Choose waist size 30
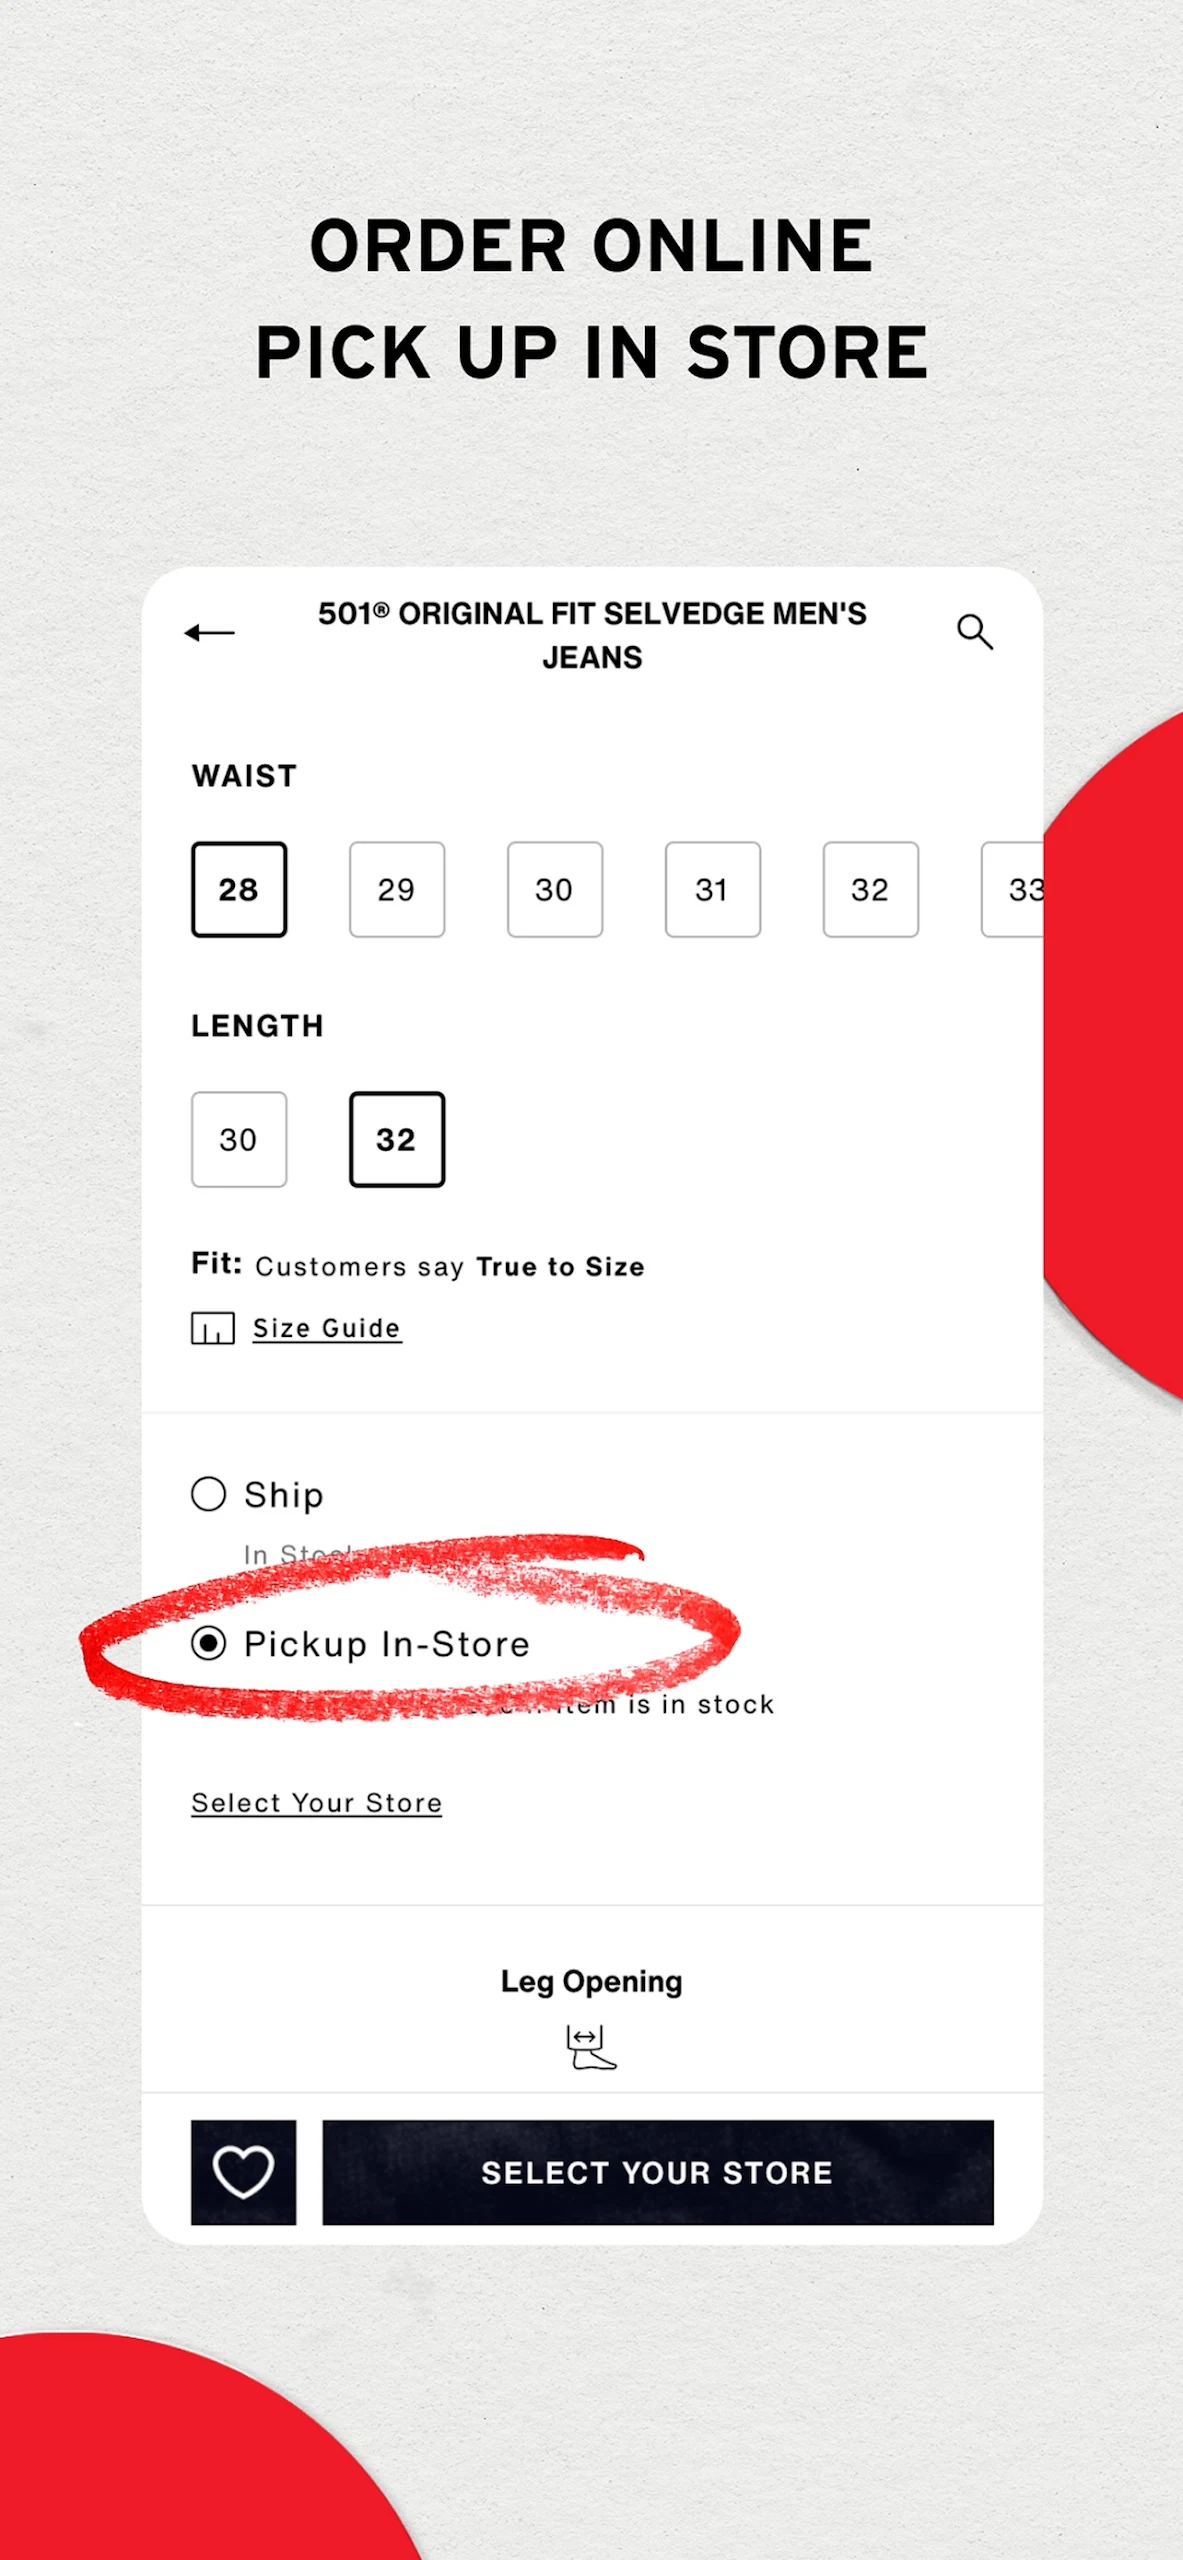Image resolution: width=1183 pixels, height=2560 pixels. point(555,889)
